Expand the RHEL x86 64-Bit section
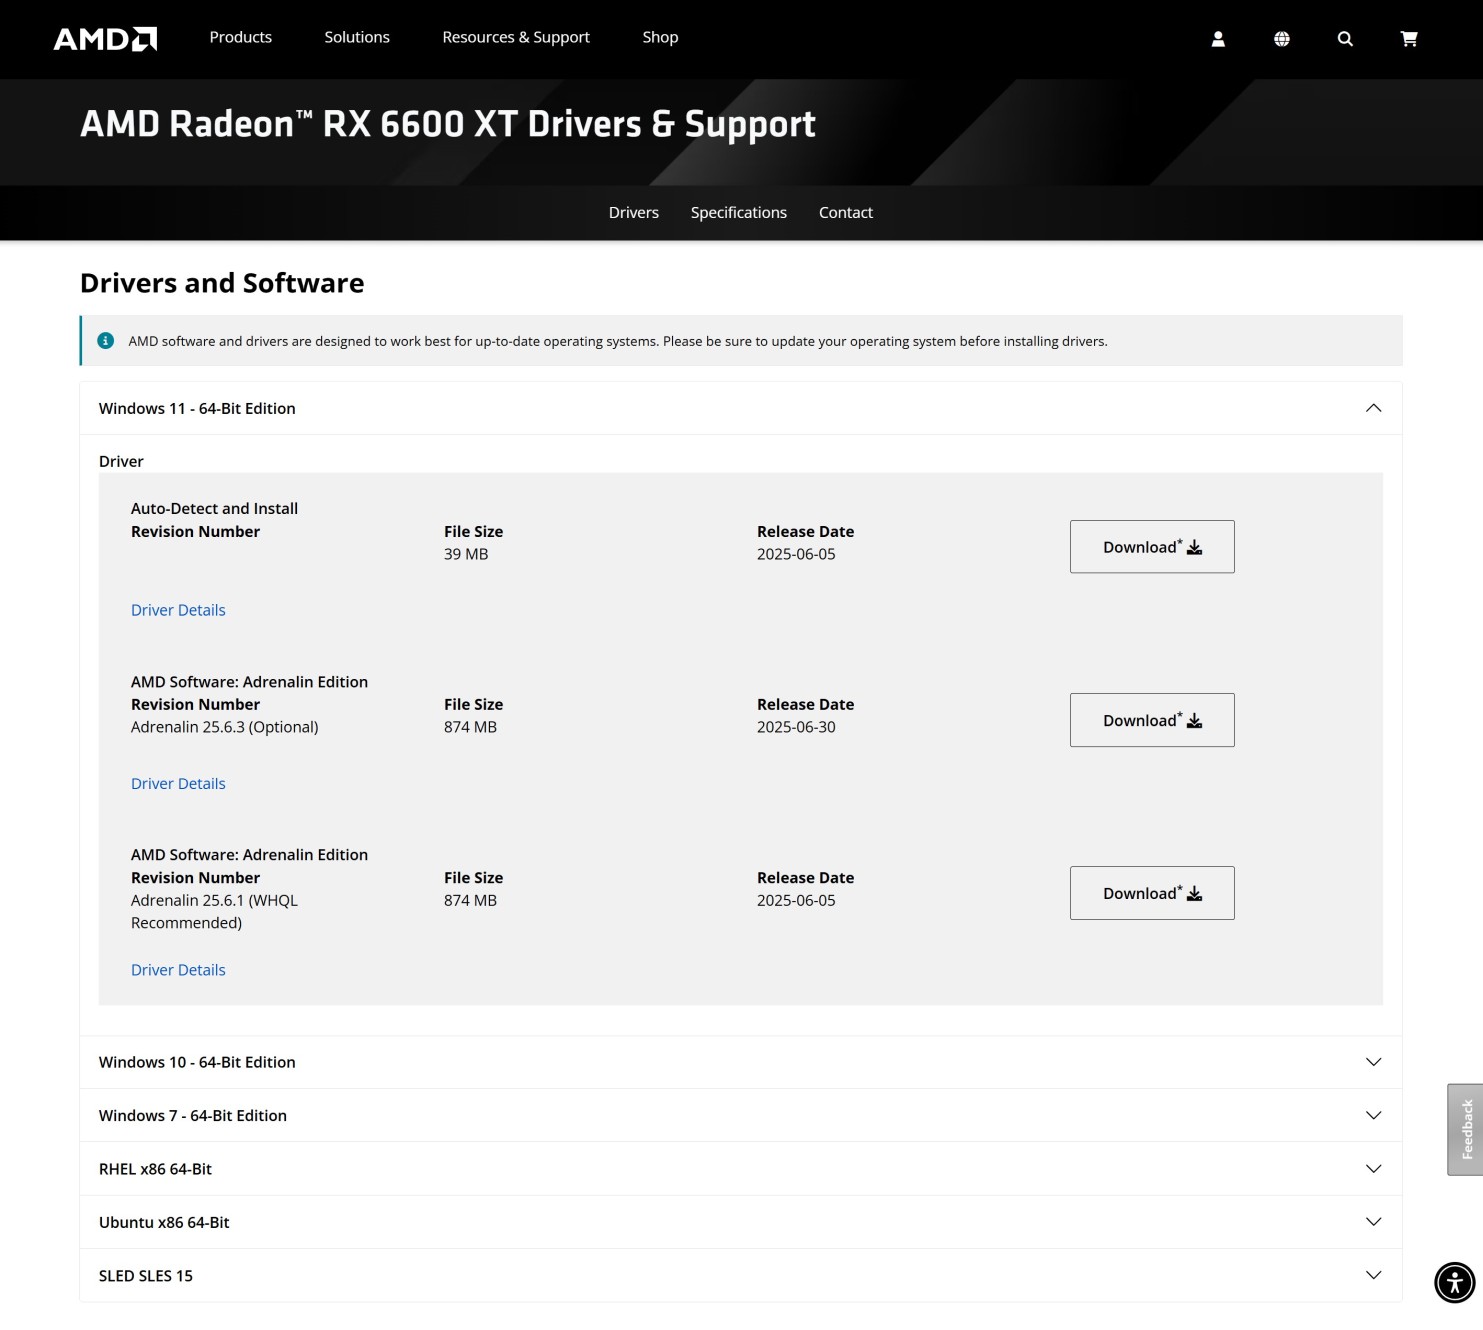 1373,1169
